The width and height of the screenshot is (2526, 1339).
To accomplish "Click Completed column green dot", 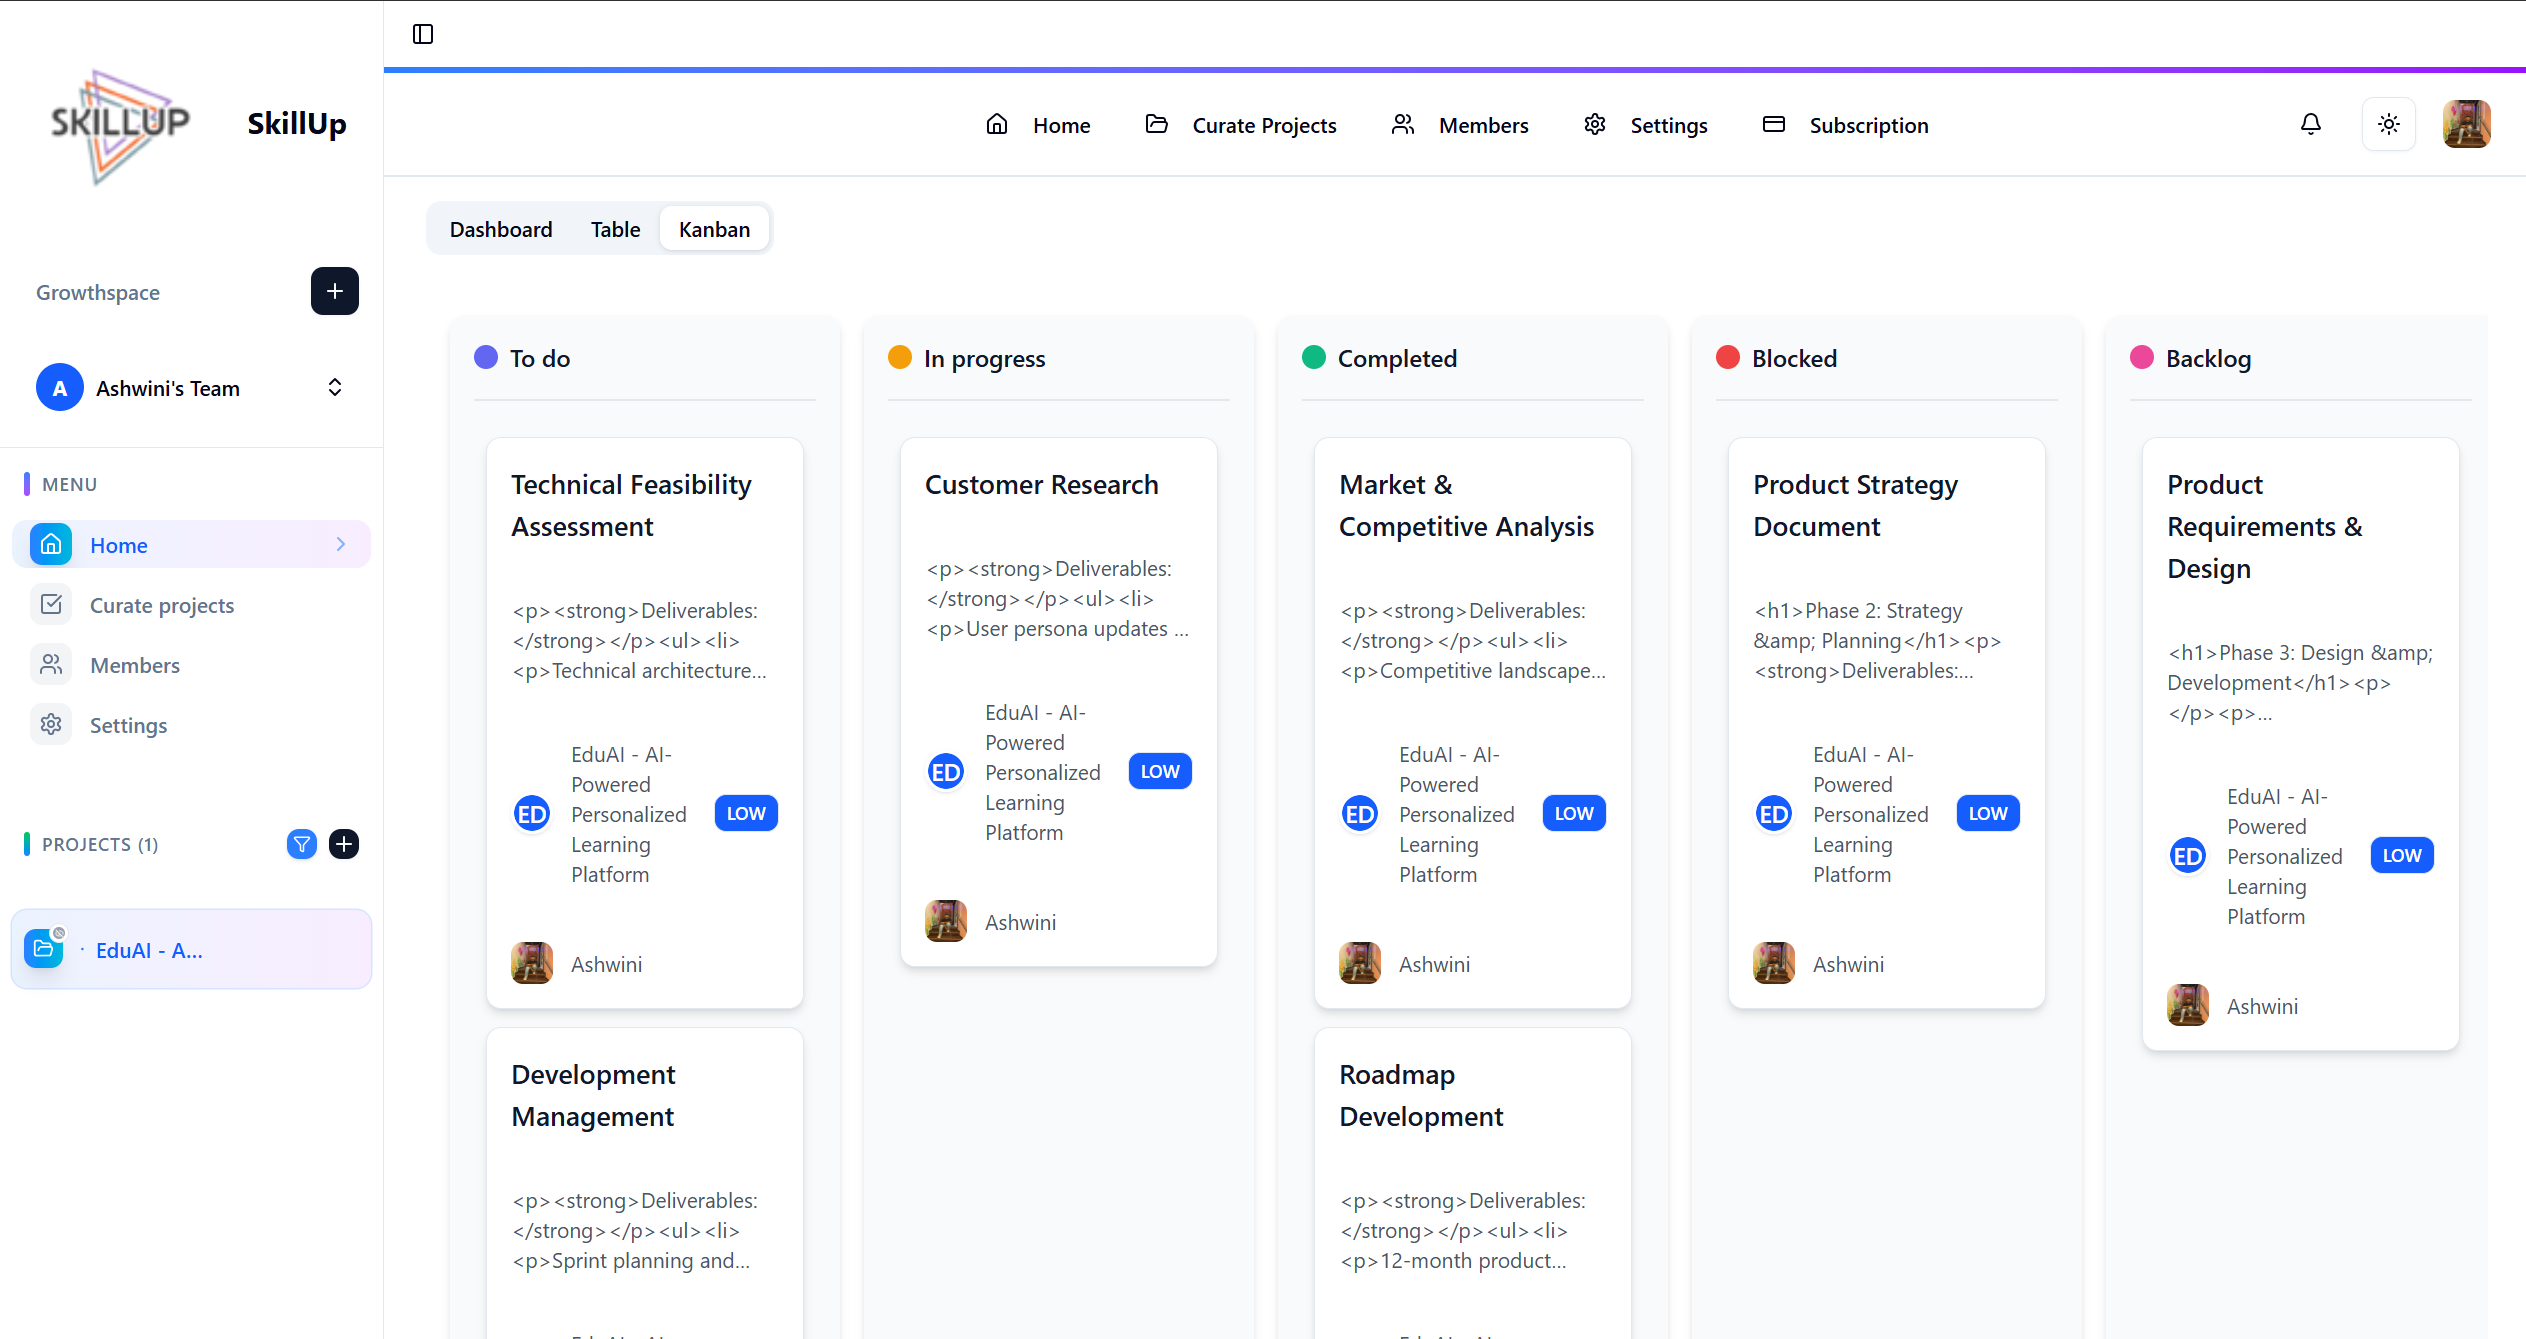I will pyautogui.click(x=1314, y=357).
